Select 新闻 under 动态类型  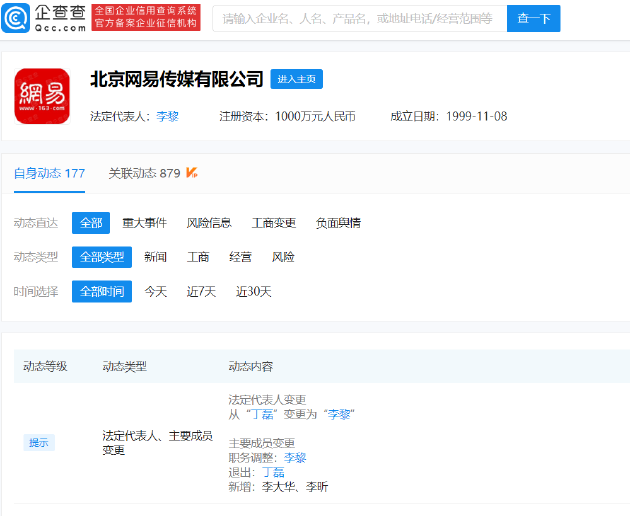(x=155, y=257)
